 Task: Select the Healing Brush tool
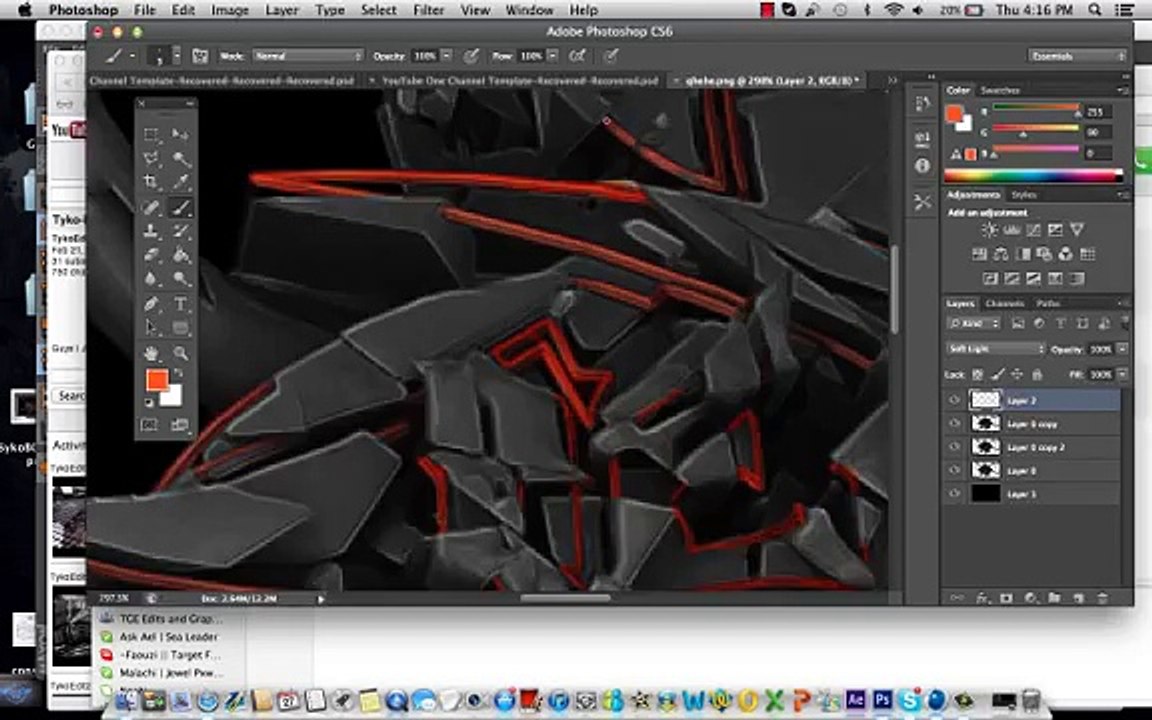[151, 207]
